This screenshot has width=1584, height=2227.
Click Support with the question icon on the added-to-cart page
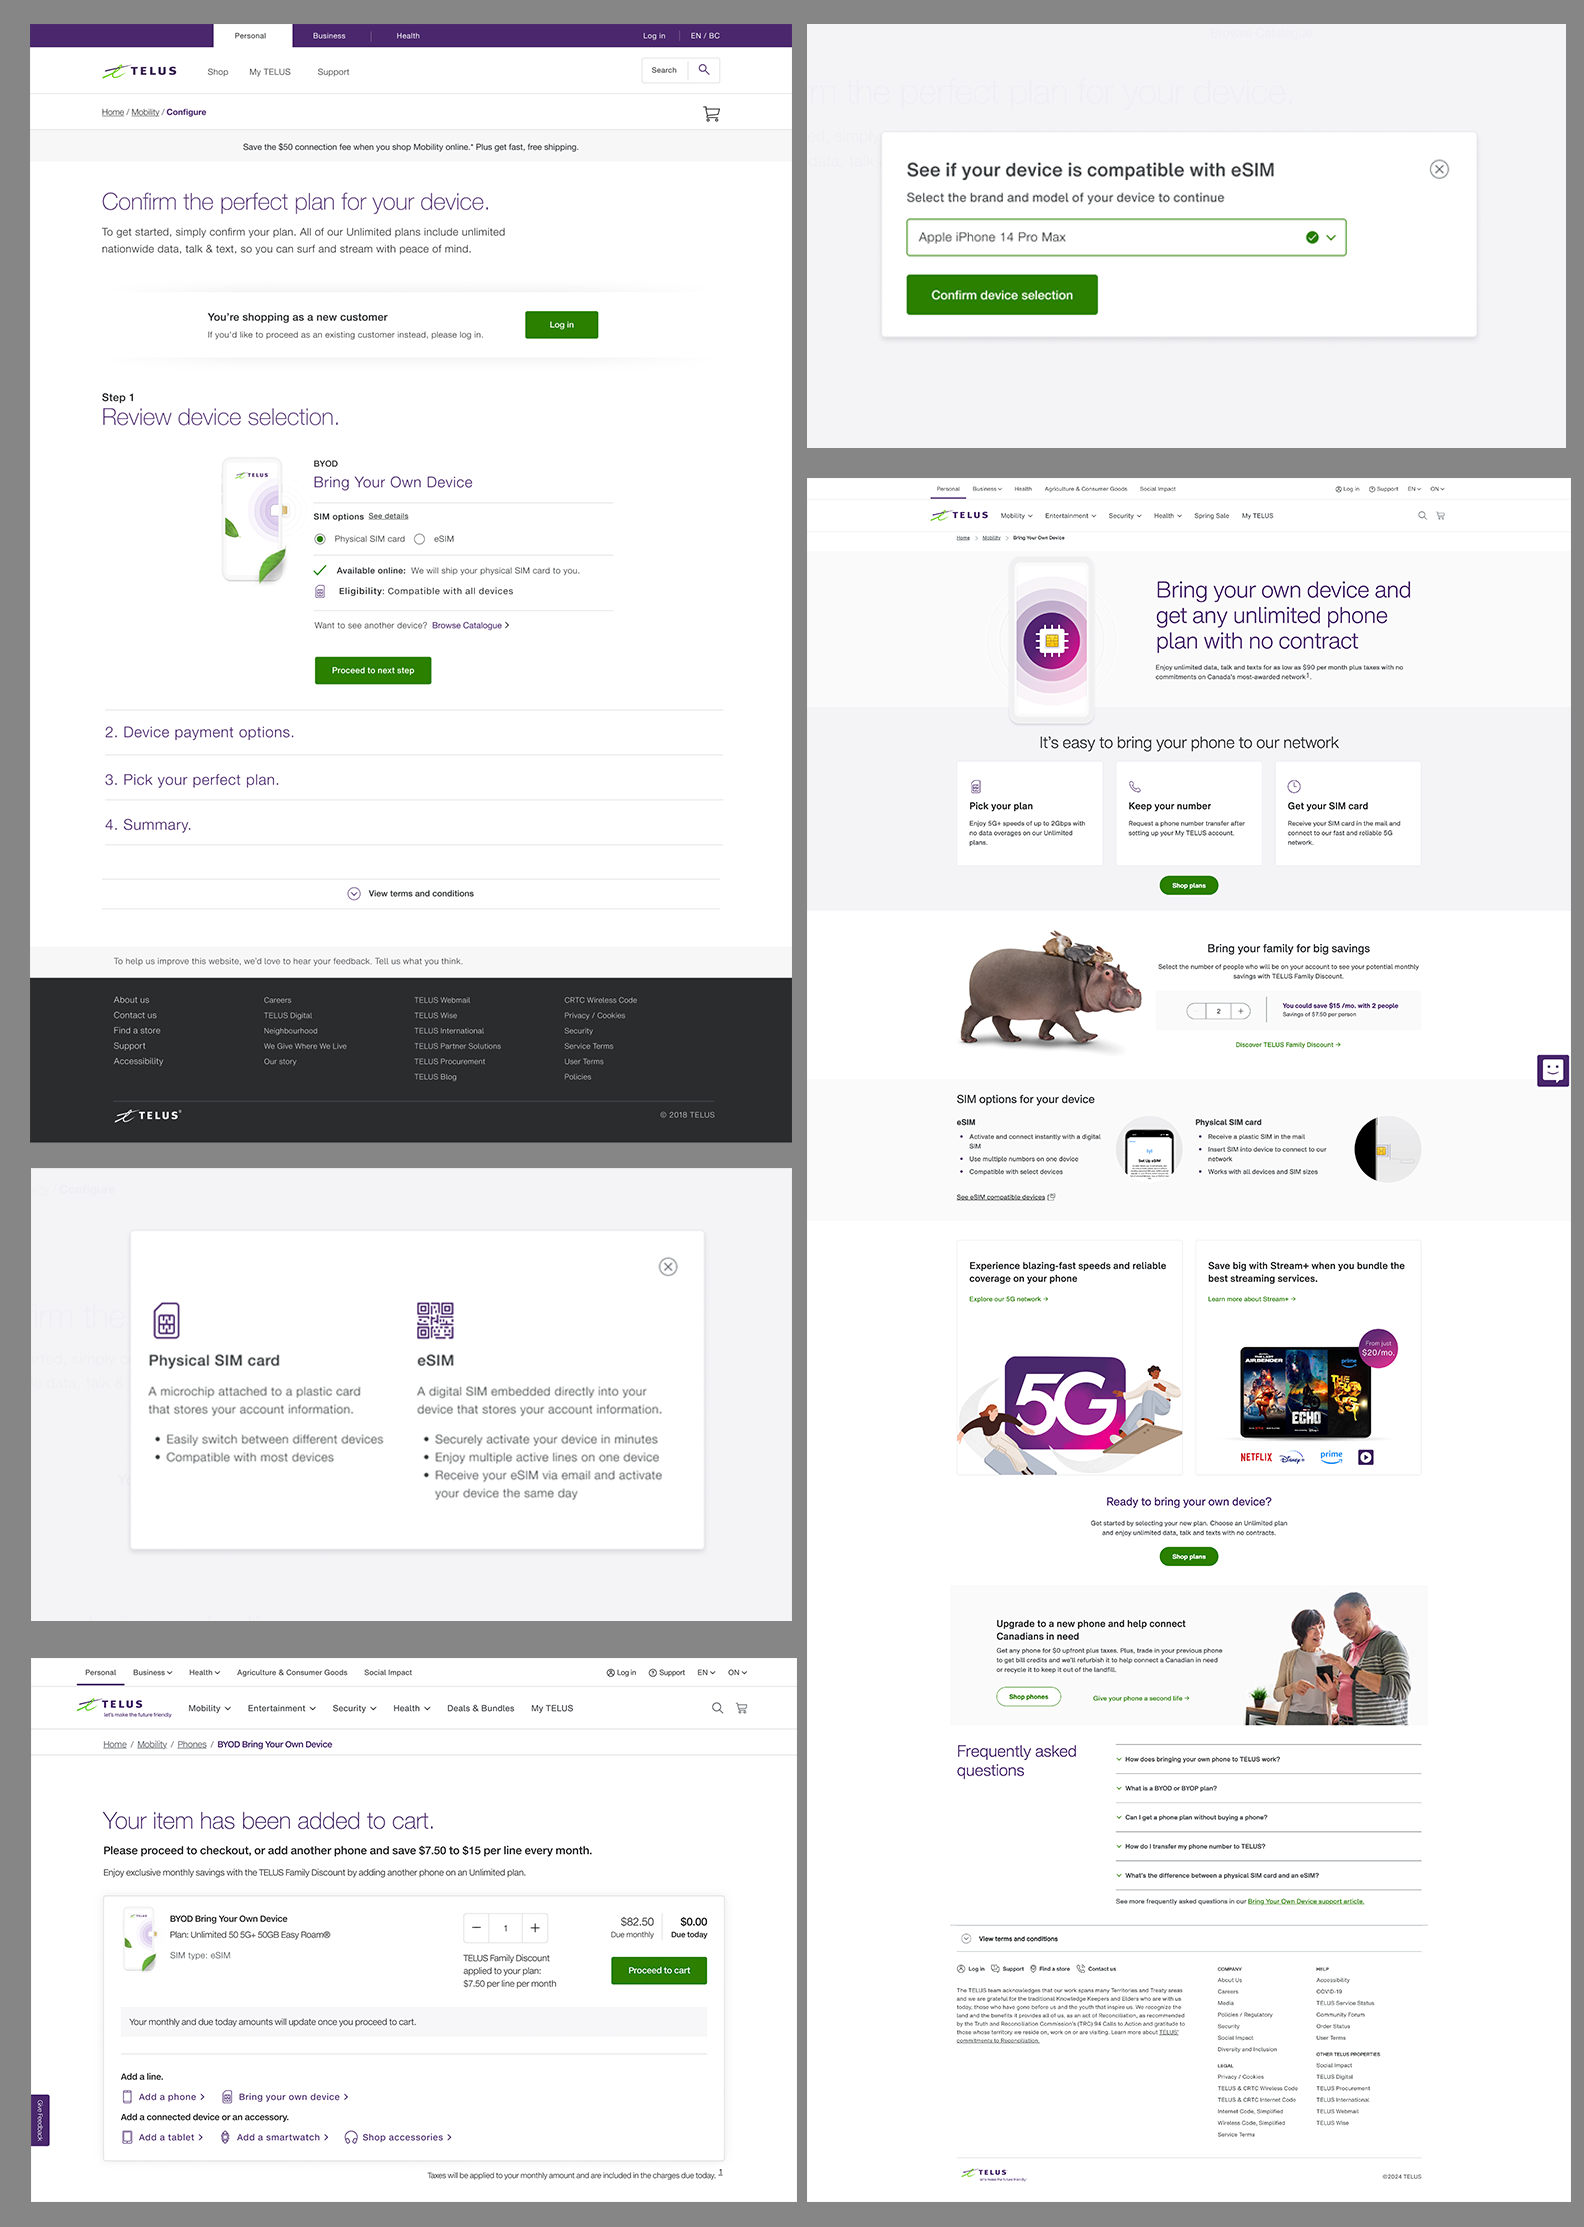click(x=667, y=1672)
